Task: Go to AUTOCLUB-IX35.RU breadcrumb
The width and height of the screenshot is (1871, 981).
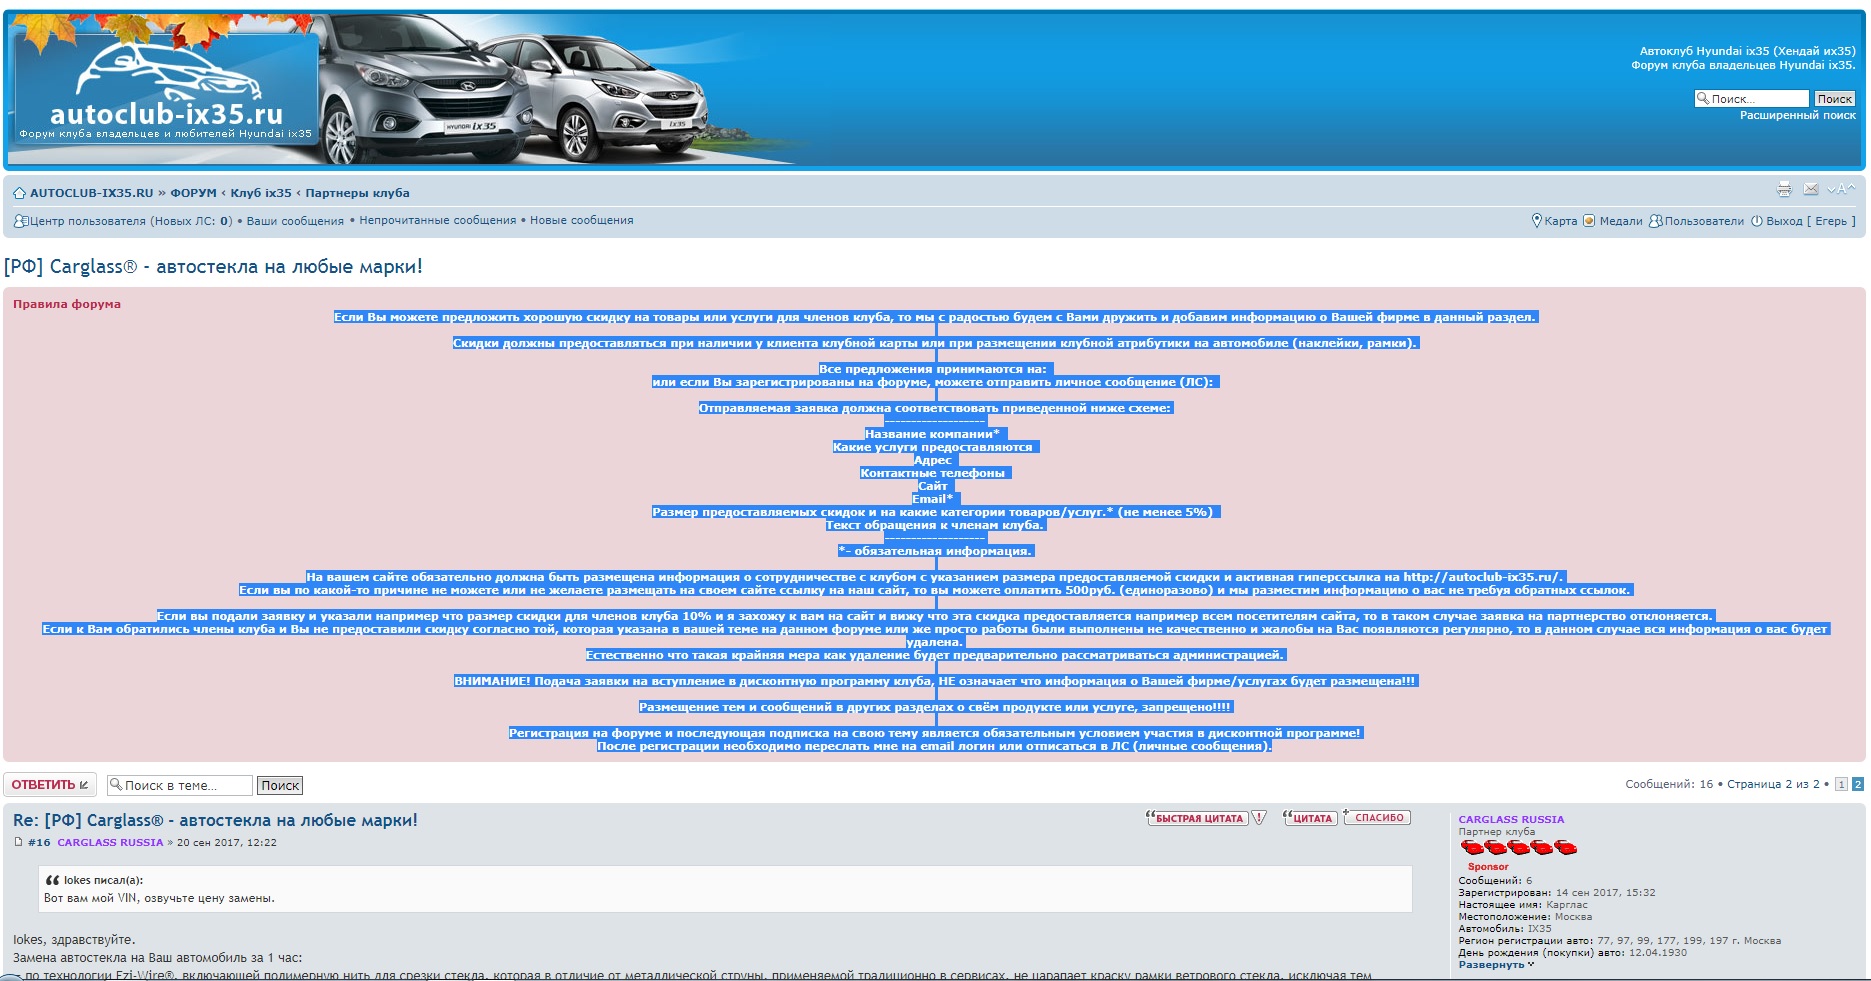Action: point(91,193)
